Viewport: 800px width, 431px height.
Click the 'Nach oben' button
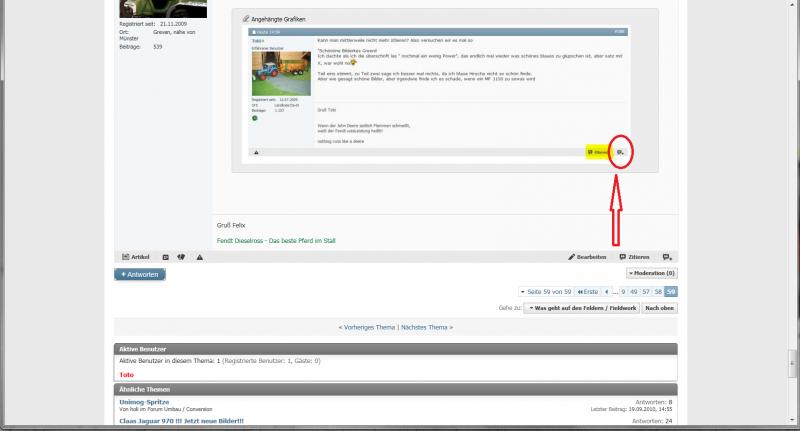658,308
